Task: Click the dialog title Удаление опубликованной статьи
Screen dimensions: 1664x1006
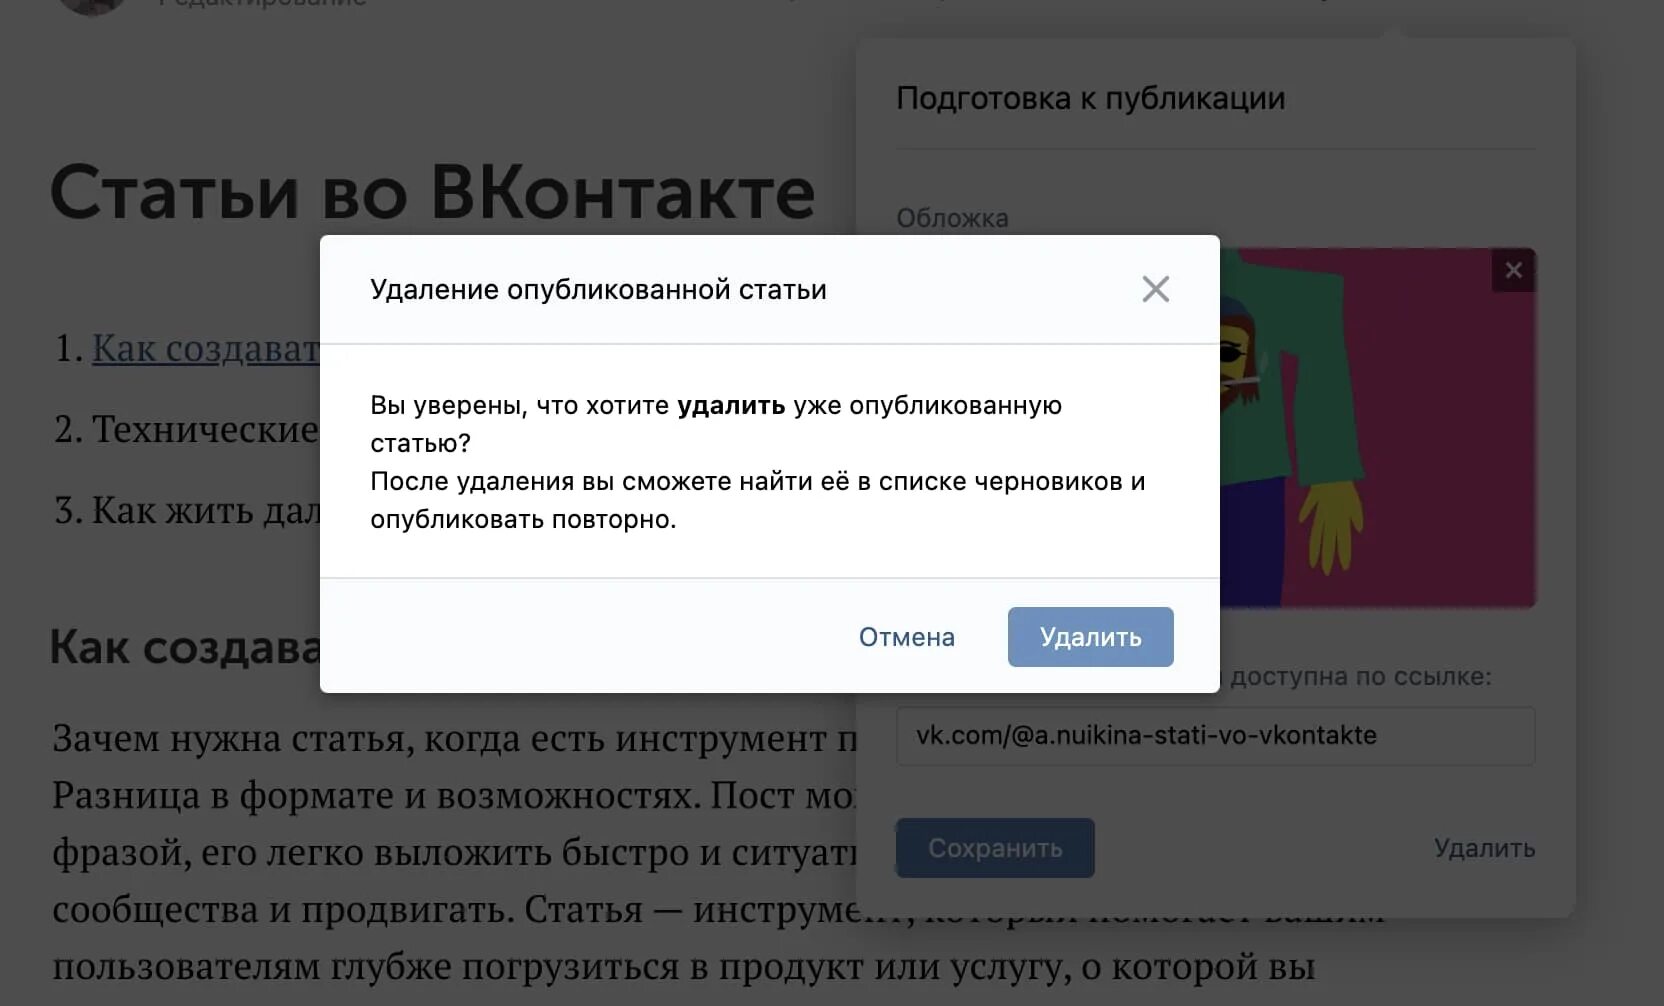Action: (x=598, y=290)
